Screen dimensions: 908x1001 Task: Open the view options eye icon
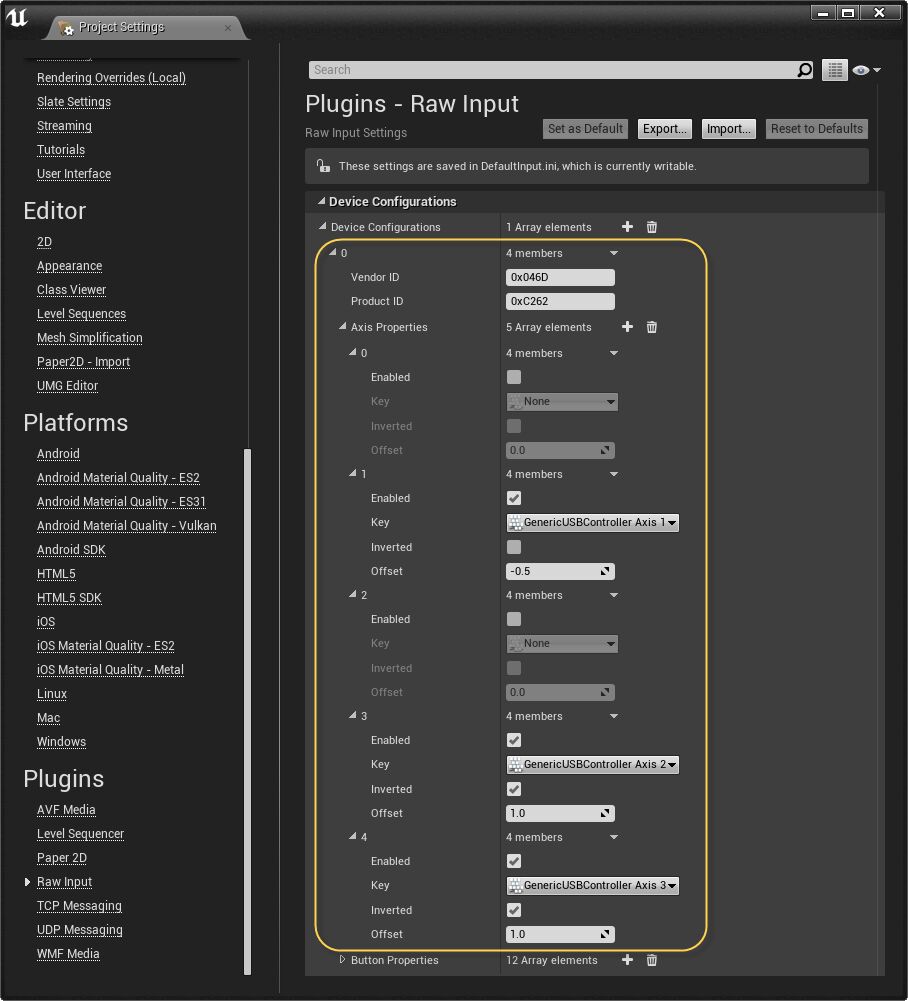(865, 70)
